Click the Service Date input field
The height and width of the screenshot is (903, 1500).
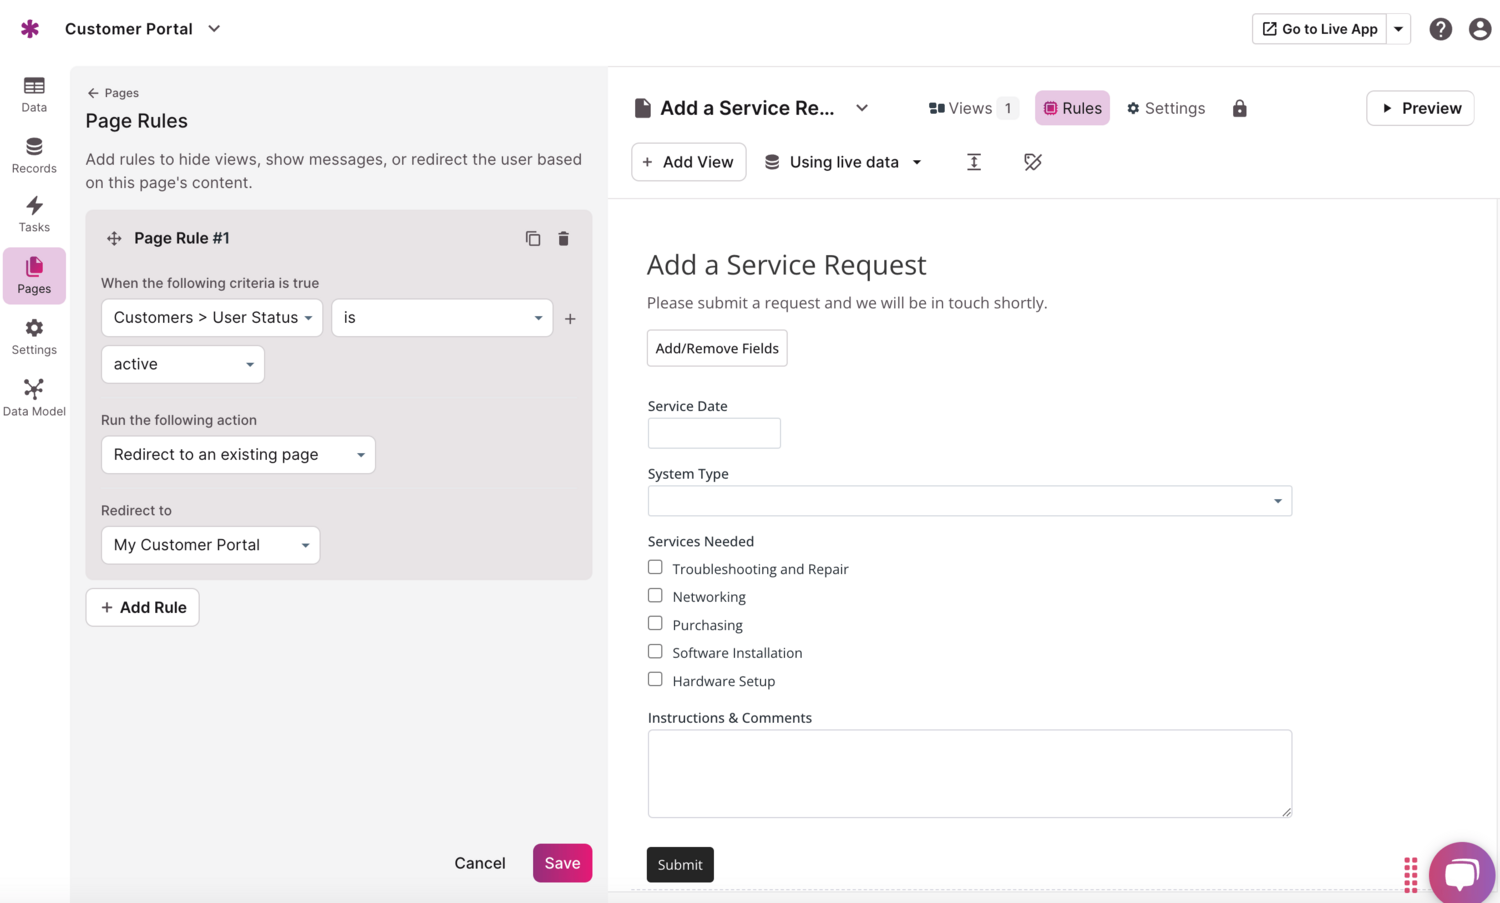click(x=714, y=433)
